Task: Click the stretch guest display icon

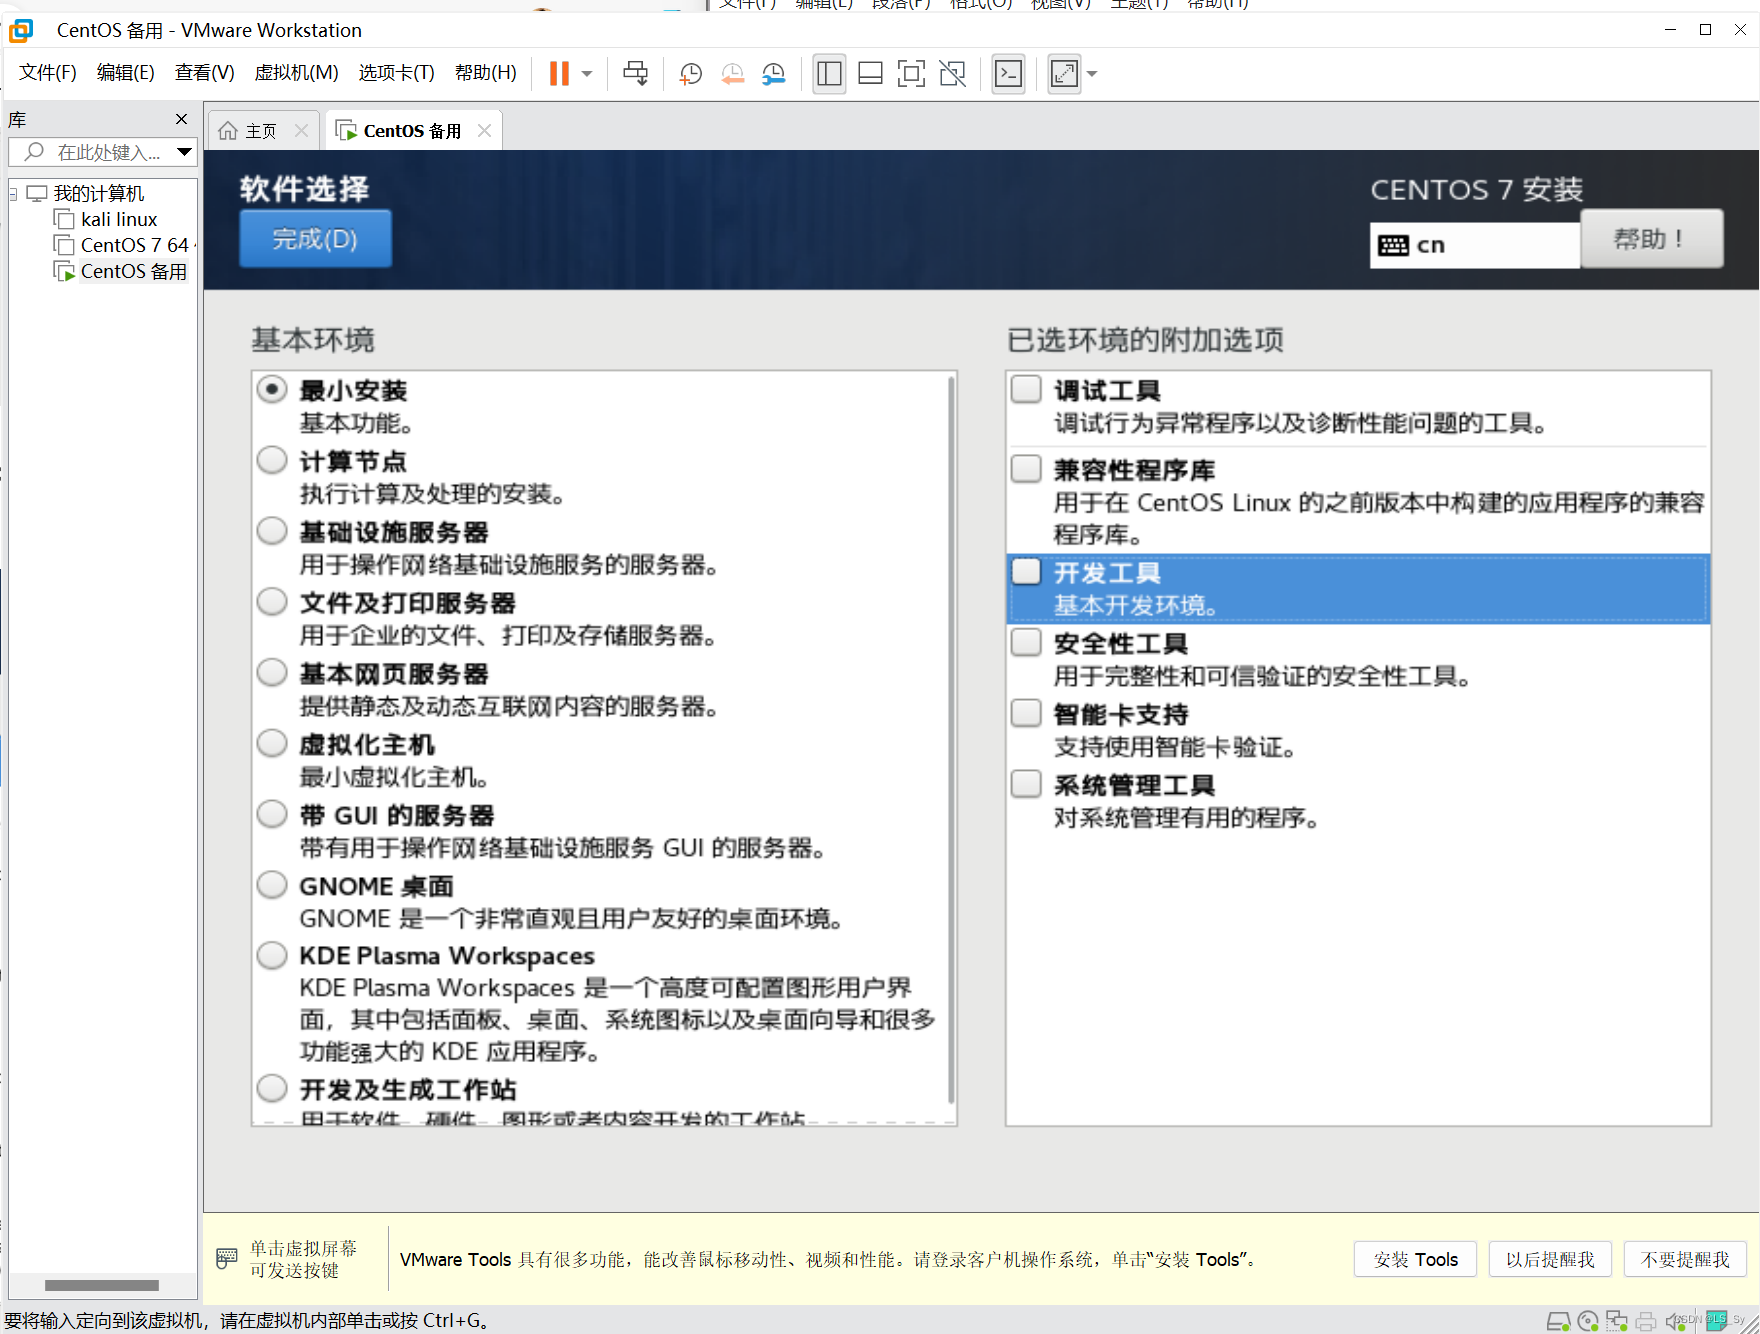Action: tap(1064, 73)
